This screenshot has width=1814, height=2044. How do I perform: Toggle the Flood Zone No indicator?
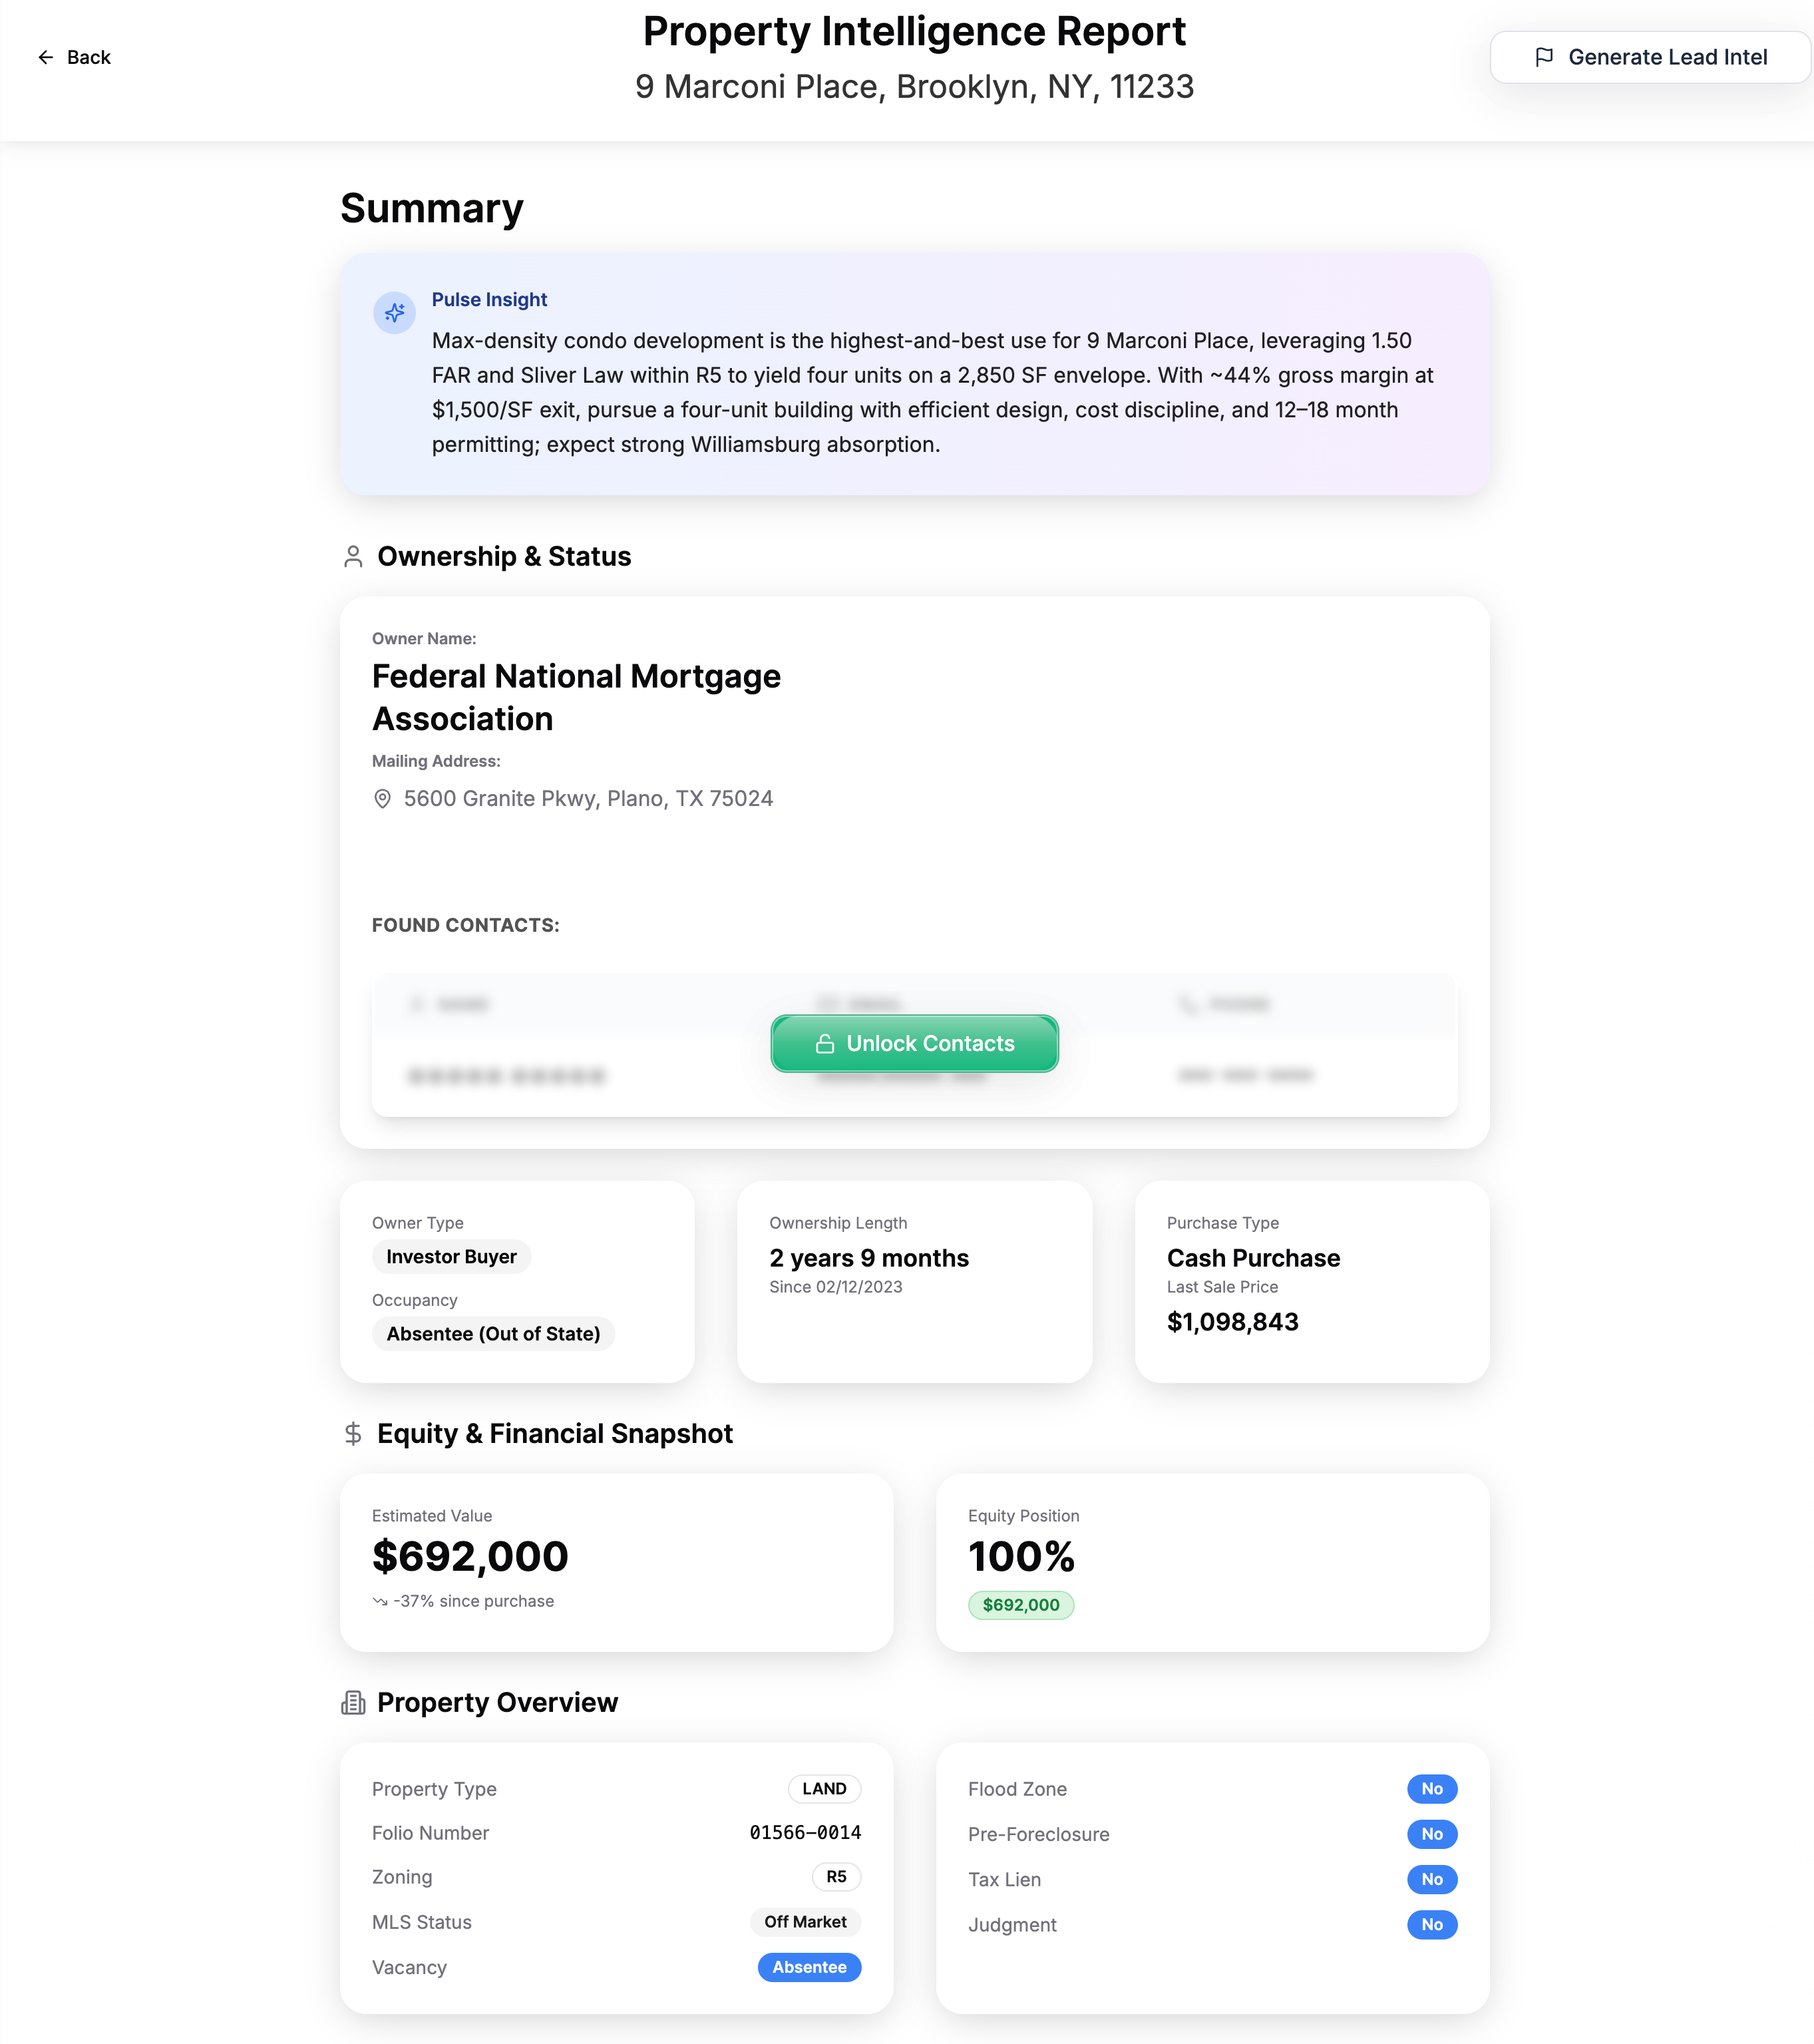point(1432,1789)
